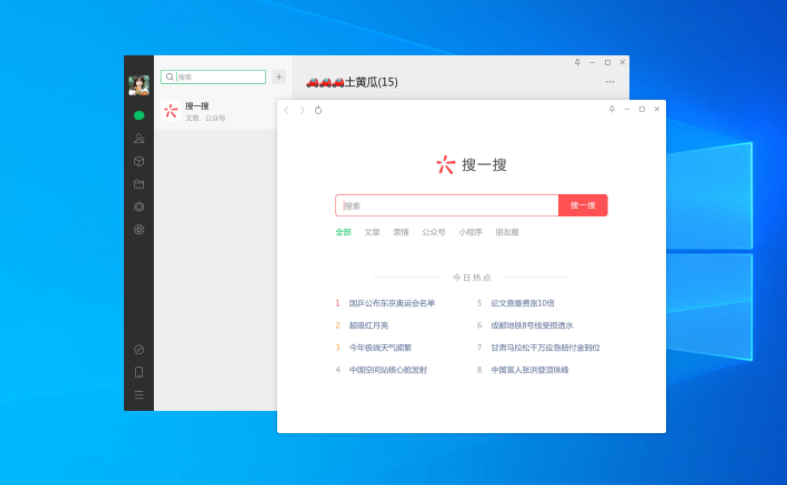
Task: Select the 表情 filter tab
Action: pyautogui.click(x=401, y=232)
